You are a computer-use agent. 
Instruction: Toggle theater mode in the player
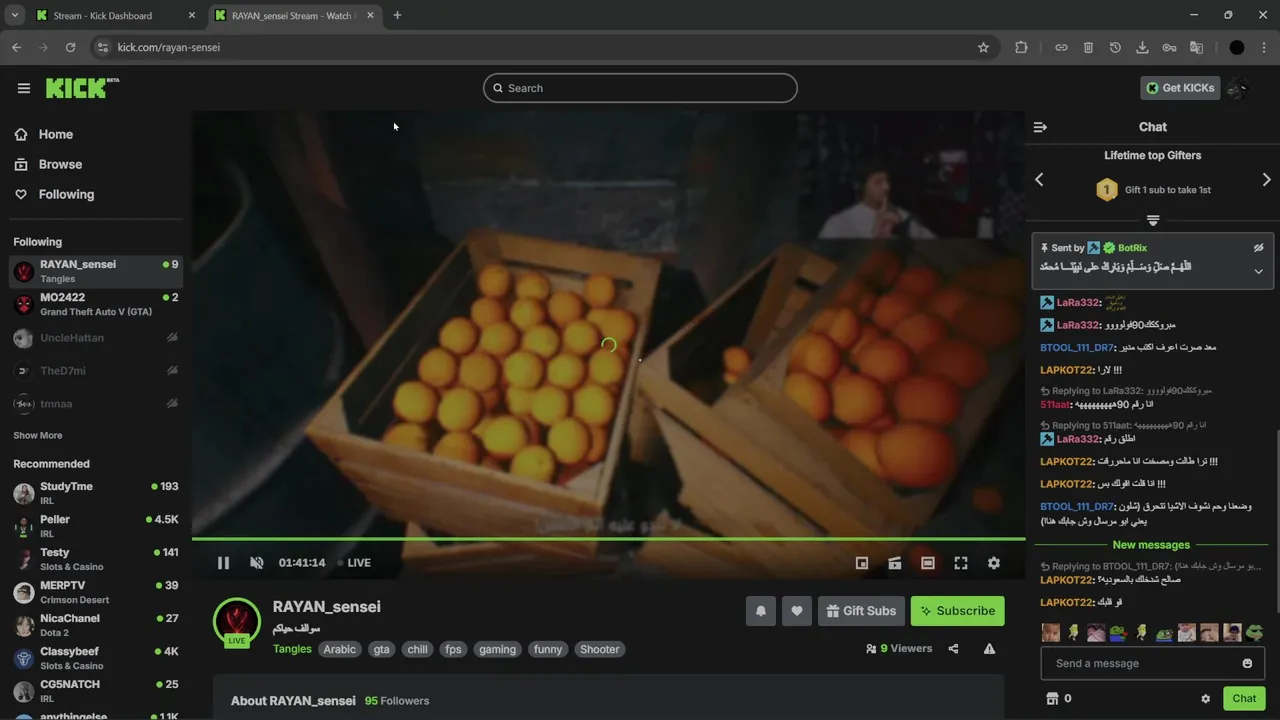click(928, 563)
